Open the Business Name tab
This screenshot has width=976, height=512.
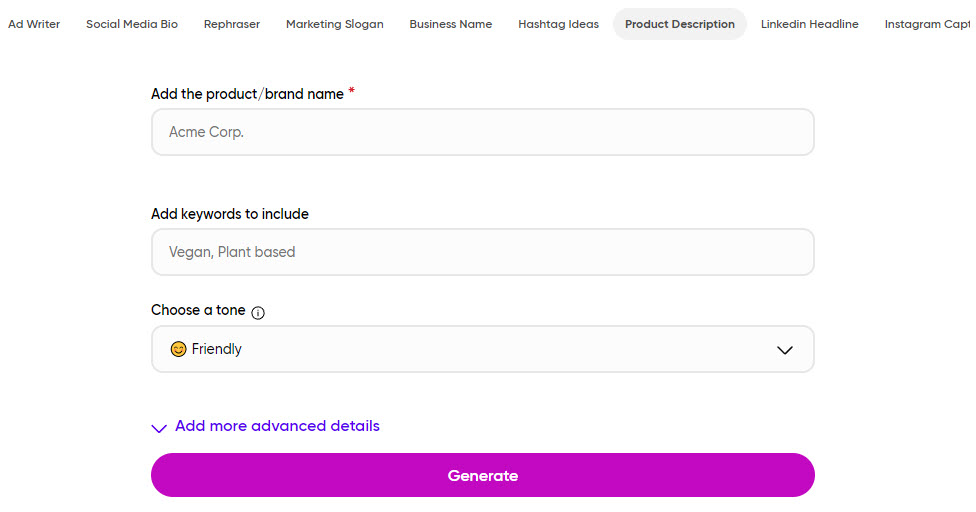[x=451, y=24]
